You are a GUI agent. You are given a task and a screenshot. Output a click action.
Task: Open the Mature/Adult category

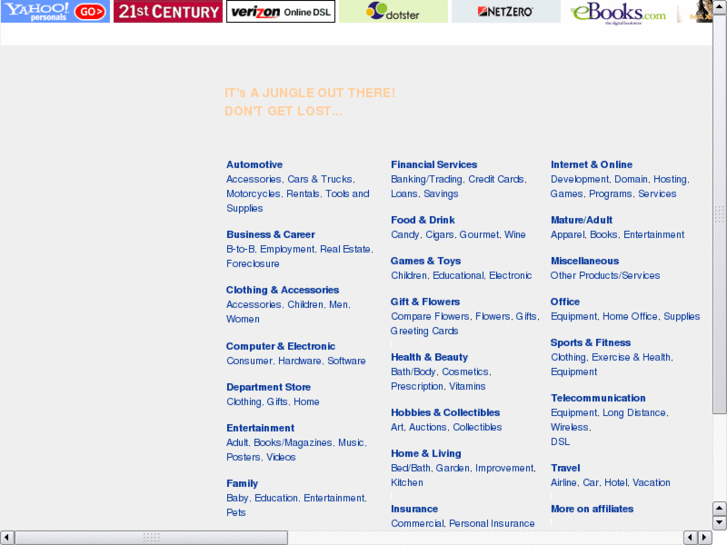[x=581, y=220]
